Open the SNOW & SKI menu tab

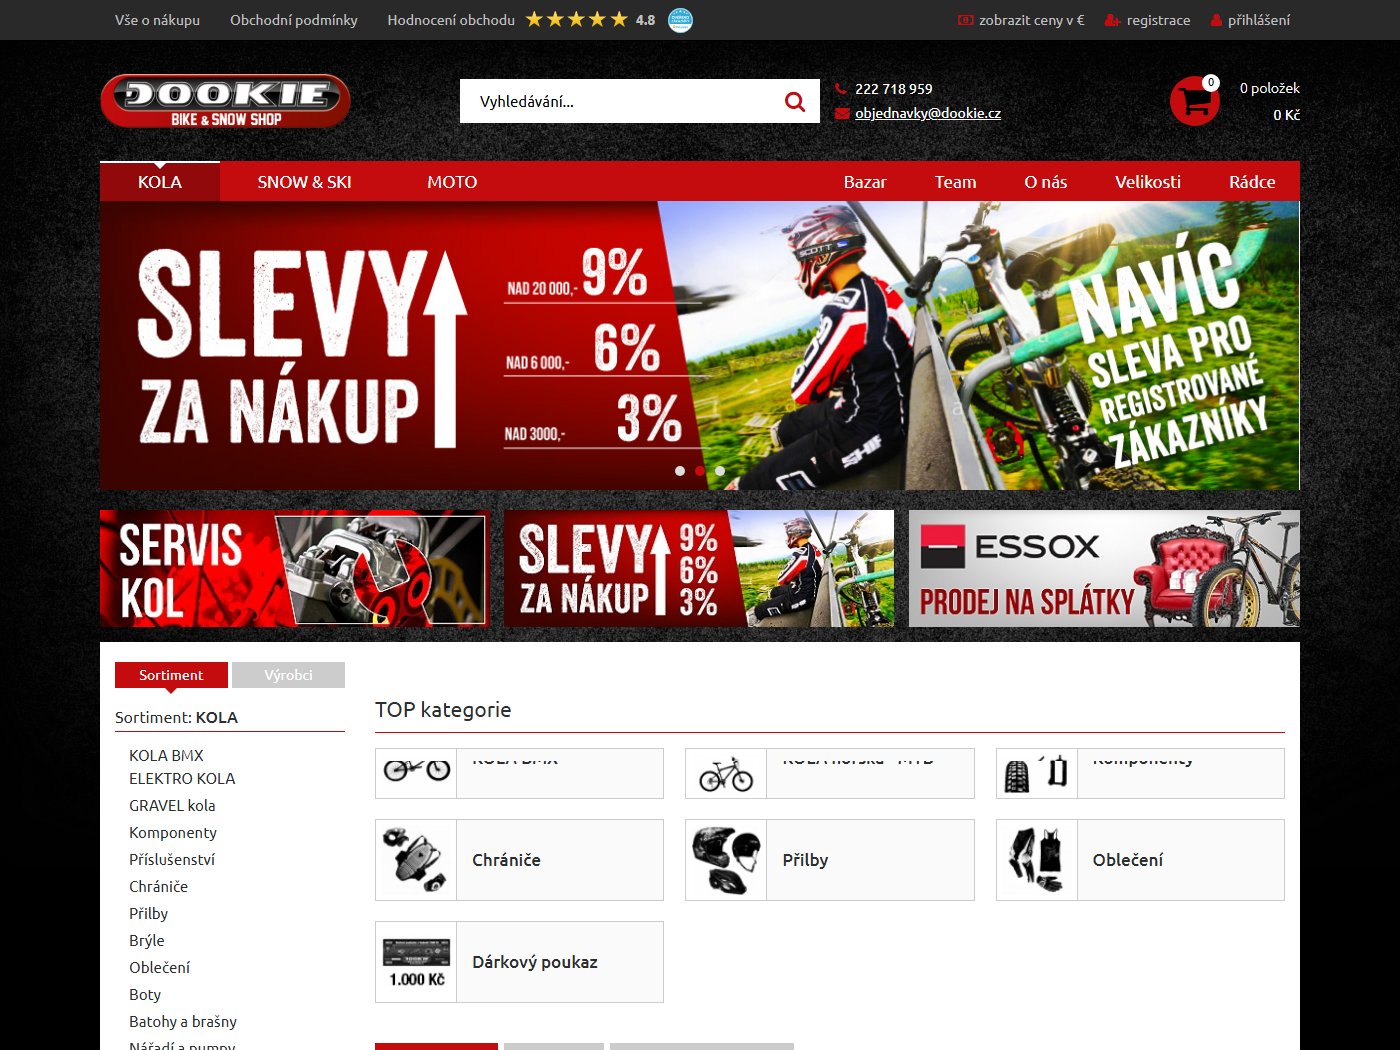point(304,182)
